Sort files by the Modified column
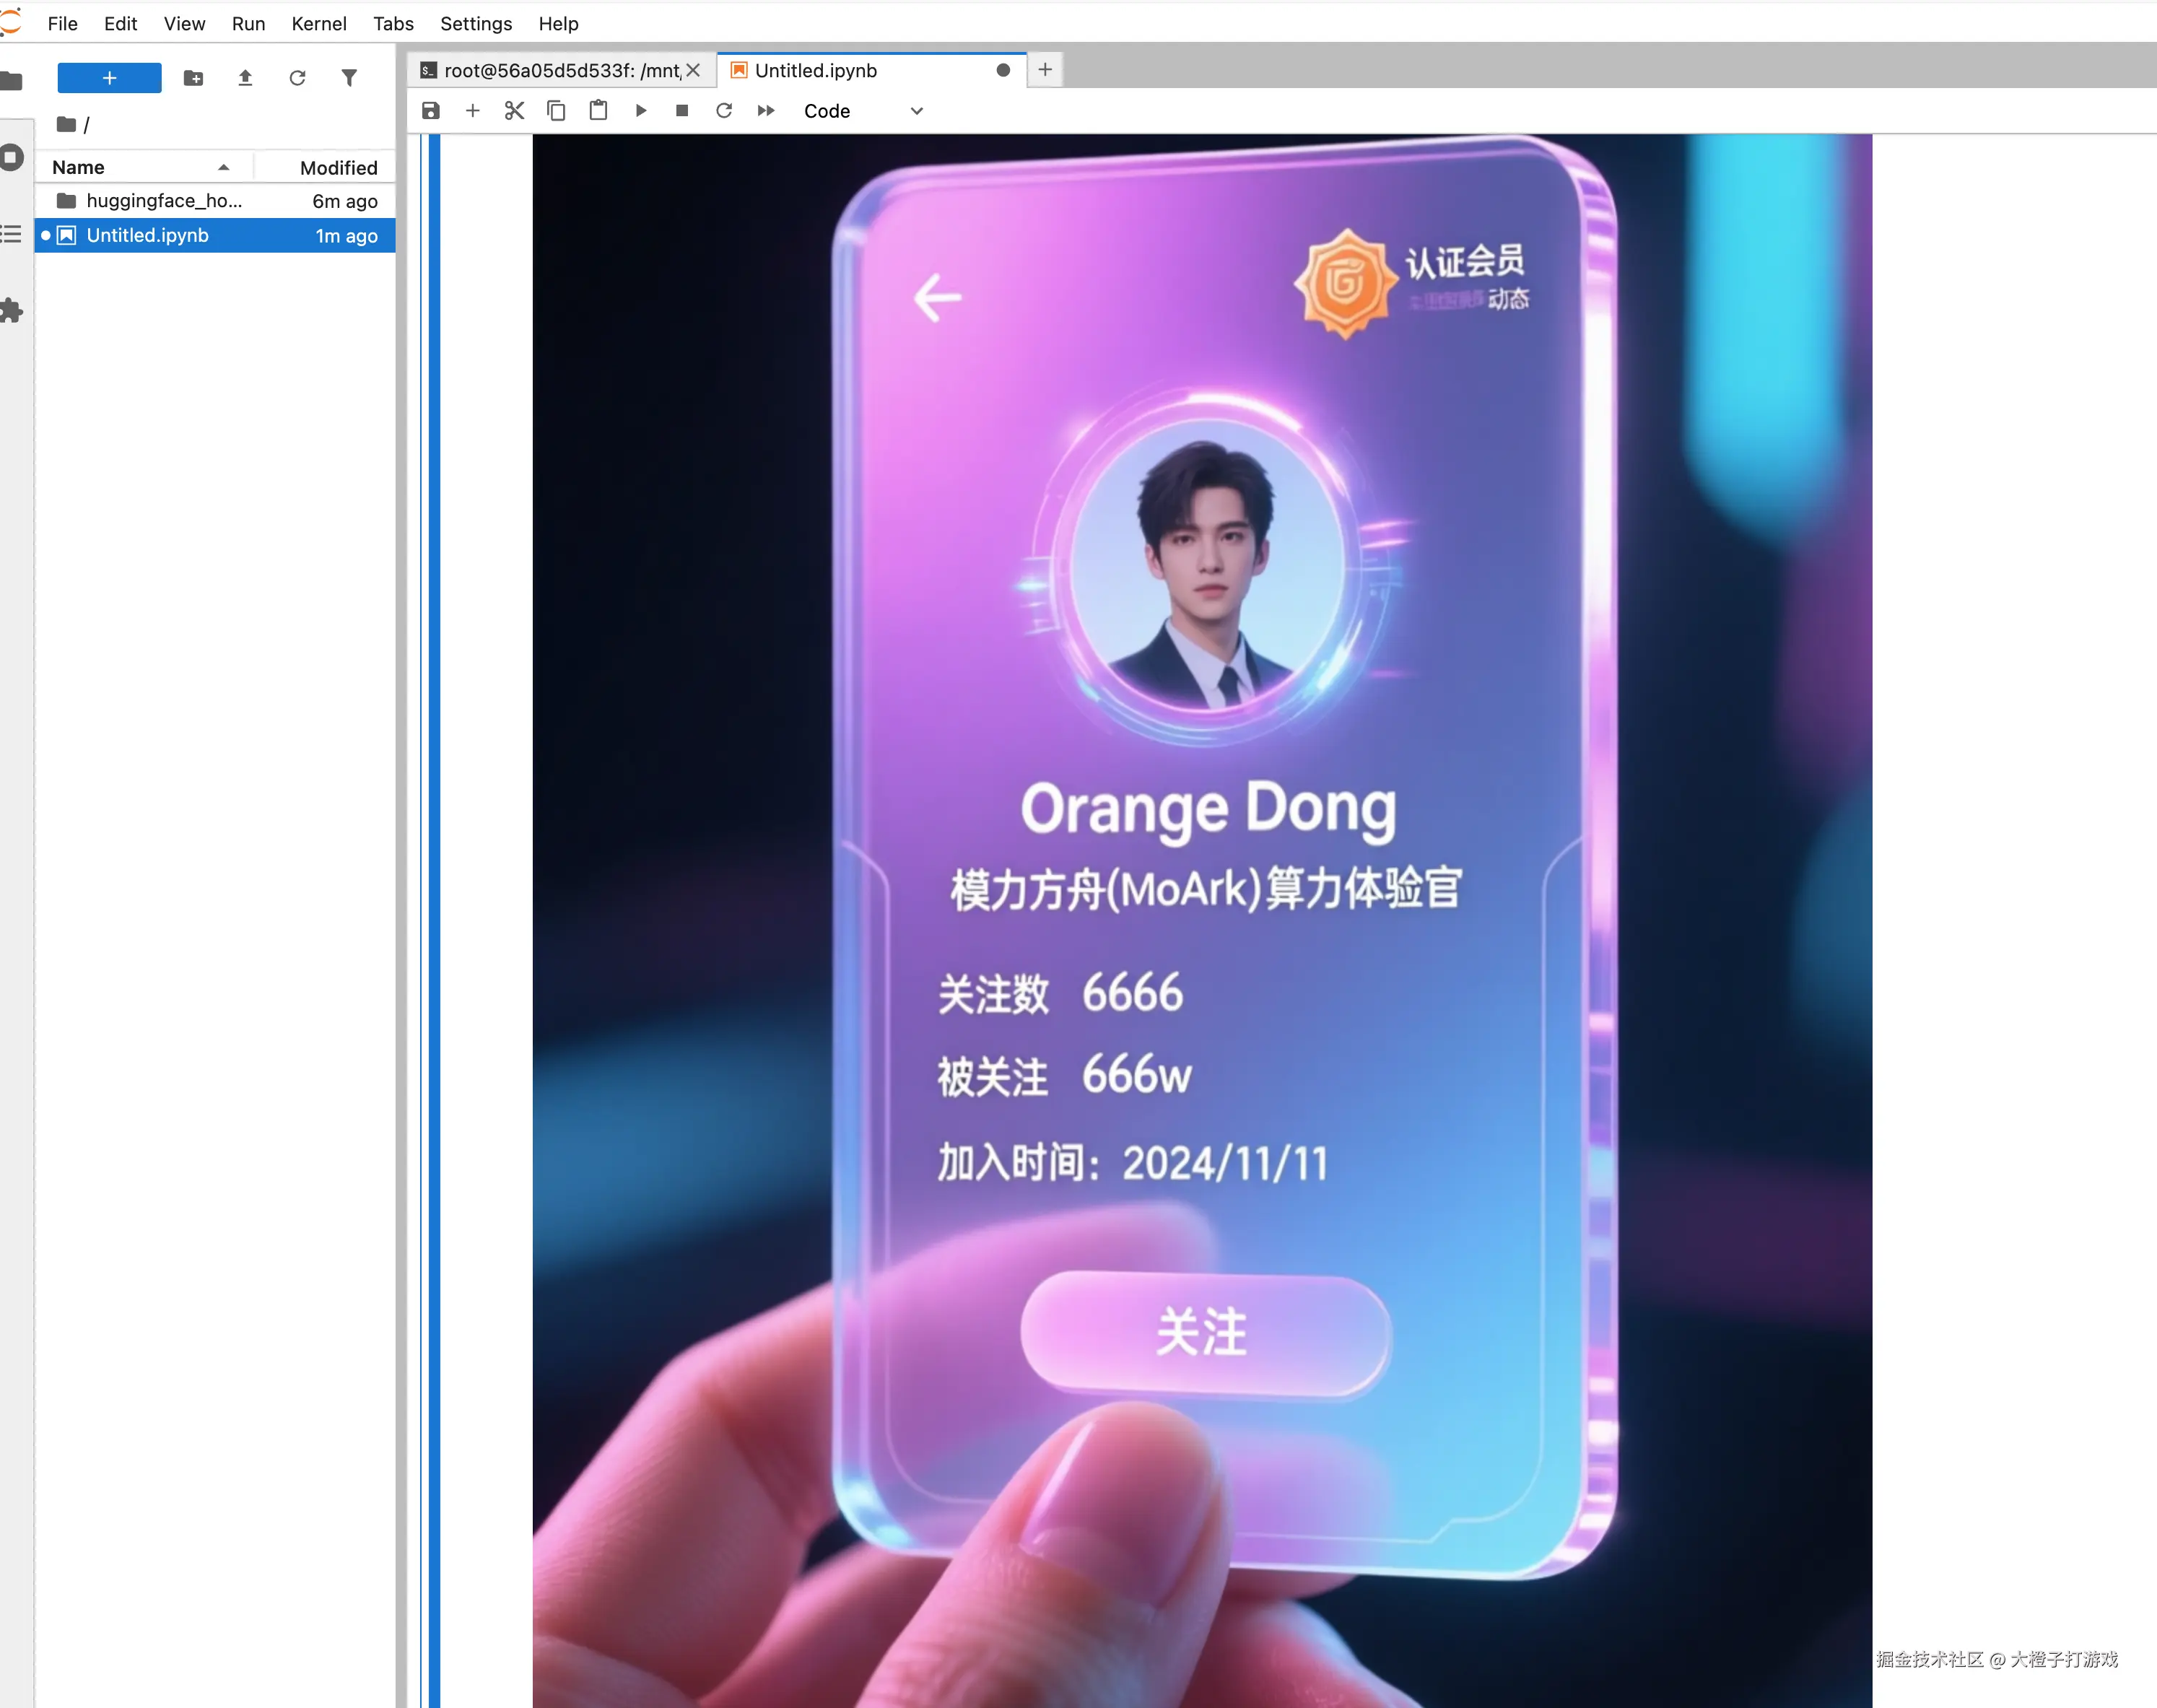 point(338,167)
